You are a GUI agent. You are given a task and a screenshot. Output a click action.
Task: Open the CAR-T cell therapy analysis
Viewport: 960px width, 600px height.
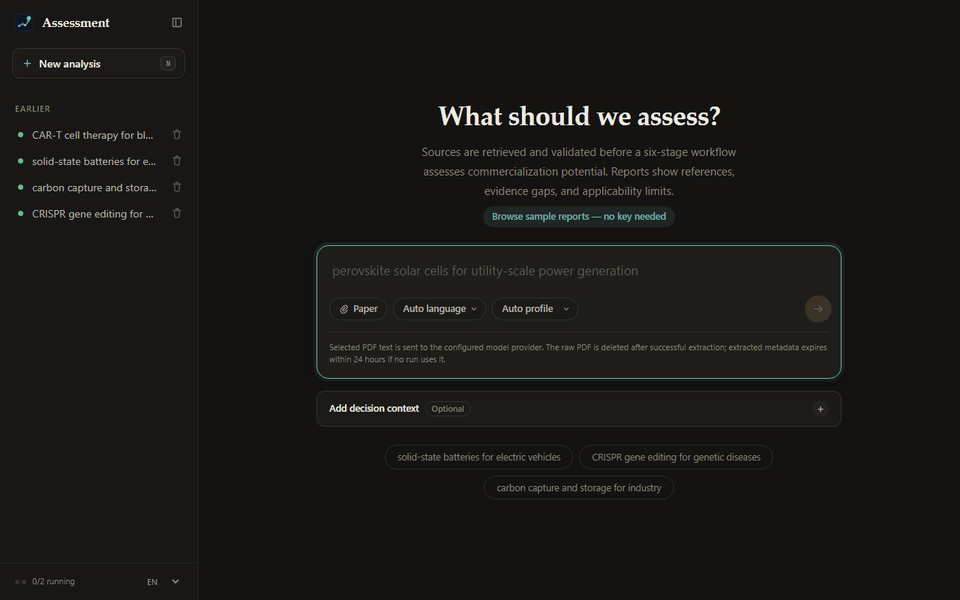tap(92, 135)
